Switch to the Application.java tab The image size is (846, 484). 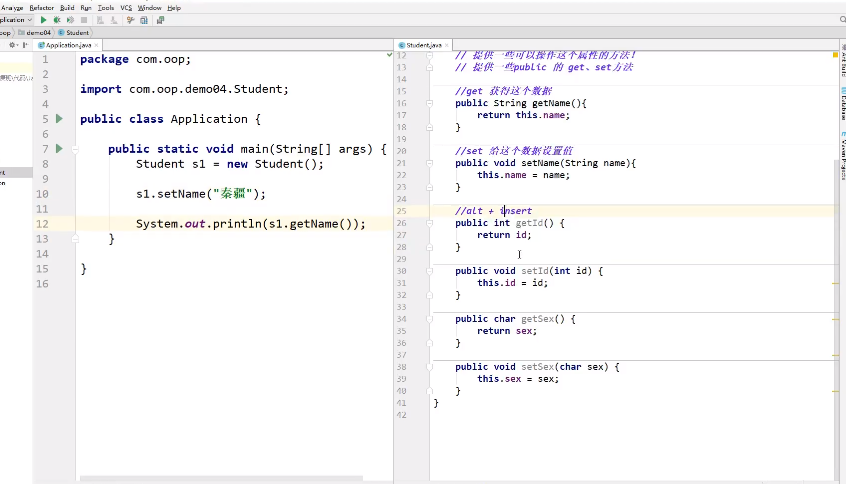68,45
